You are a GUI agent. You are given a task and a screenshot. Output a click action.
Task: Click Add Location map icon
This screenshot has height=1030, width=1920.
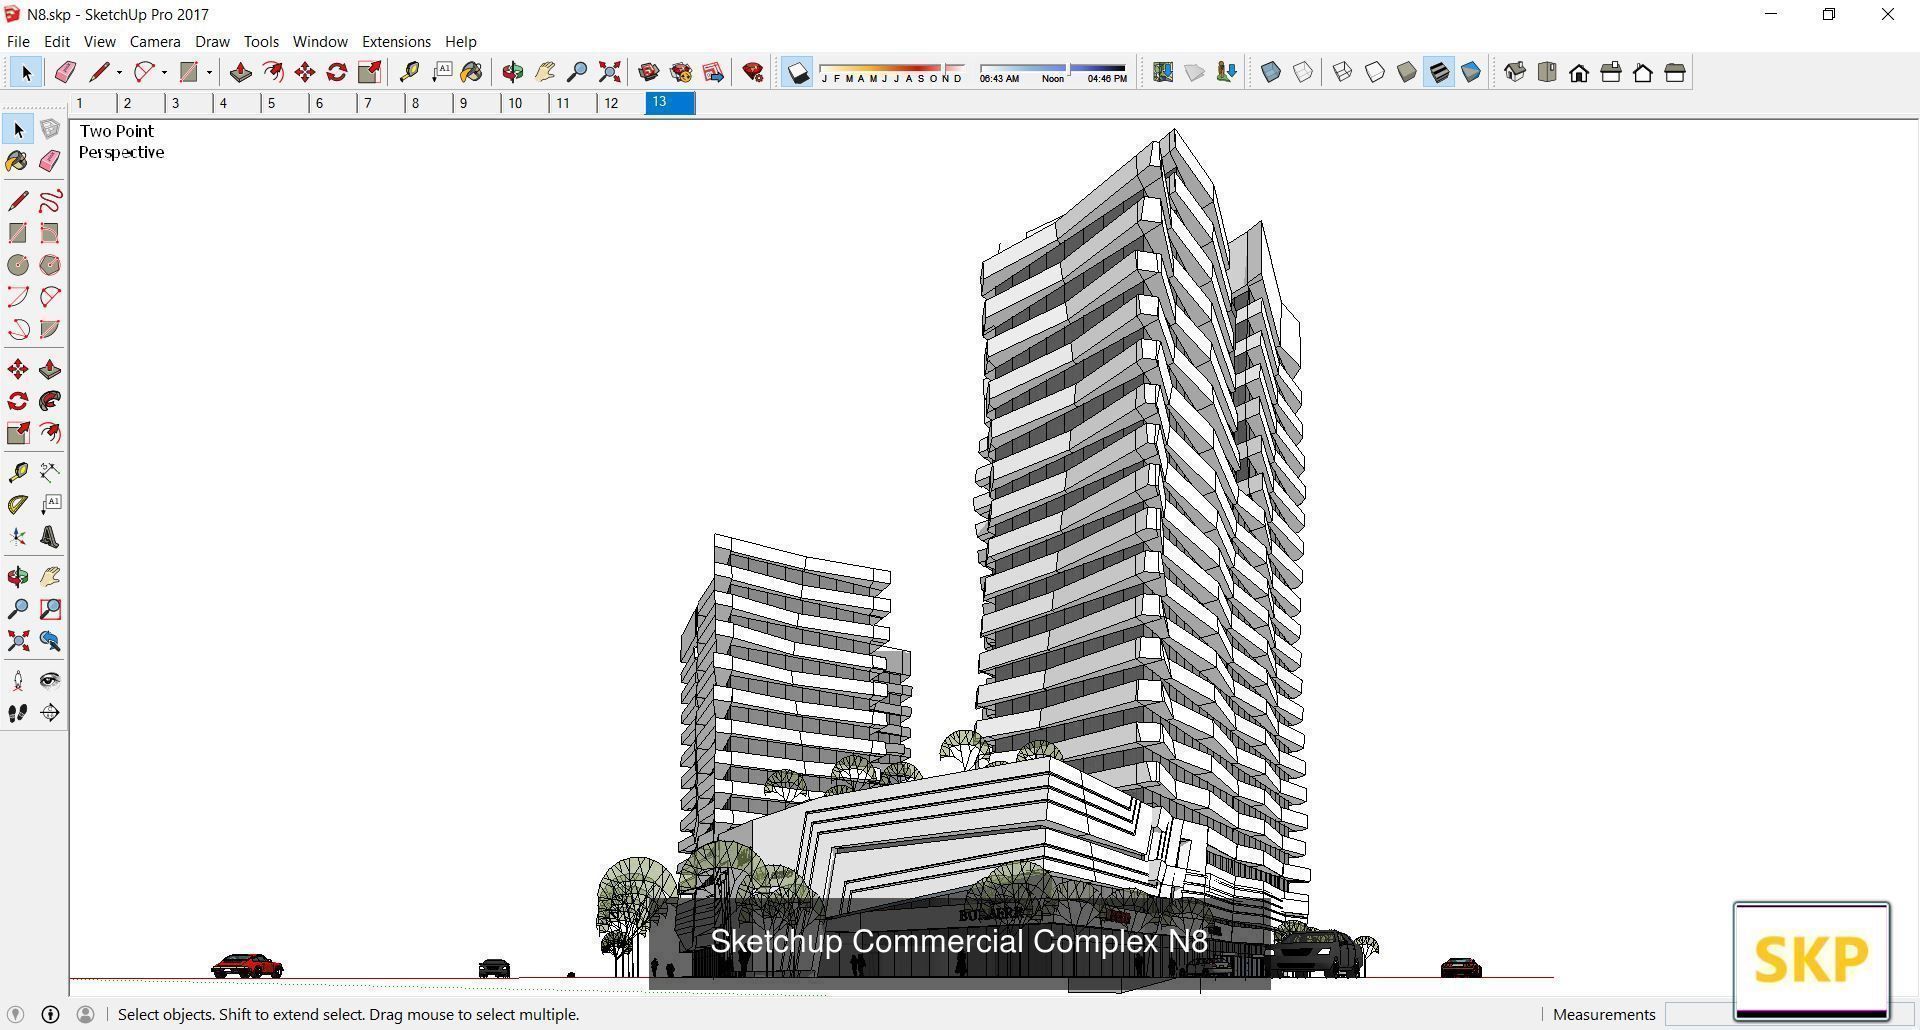coord(1162,72)
